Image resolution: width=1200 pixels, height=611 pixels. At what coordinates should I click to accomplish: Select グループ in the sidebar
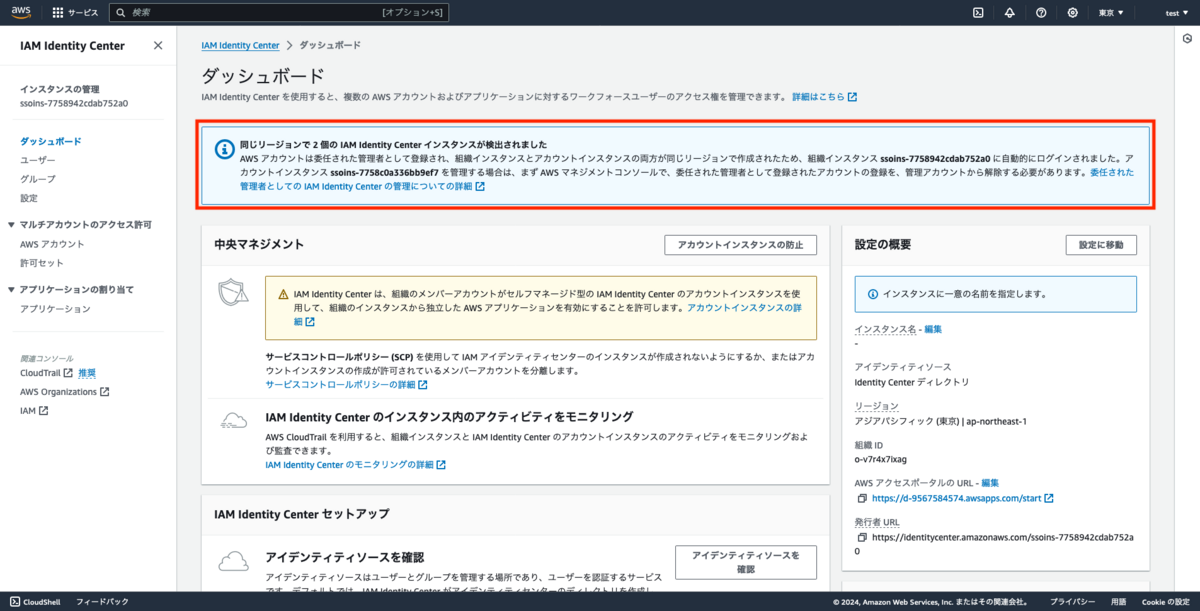point(38,179)
